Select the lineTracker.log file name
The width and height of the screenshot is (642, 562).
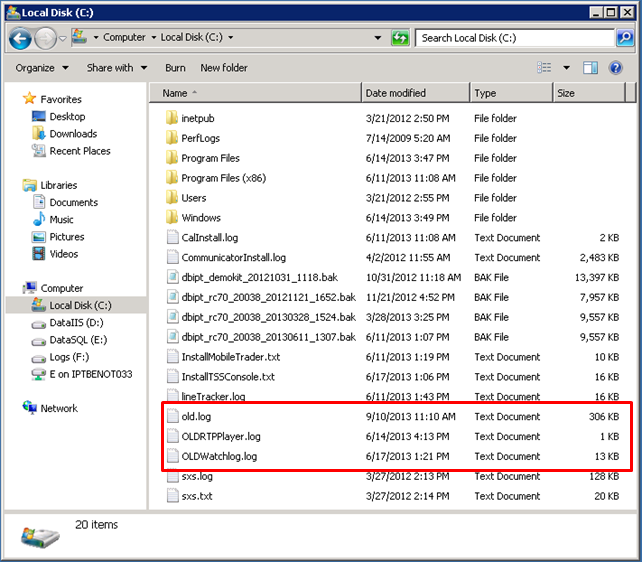click(213, 396)
